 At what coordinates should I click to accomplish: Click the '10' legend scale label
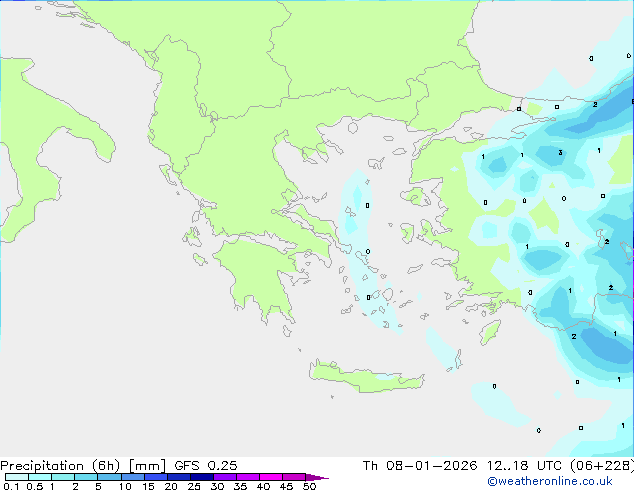coord(125,486)
